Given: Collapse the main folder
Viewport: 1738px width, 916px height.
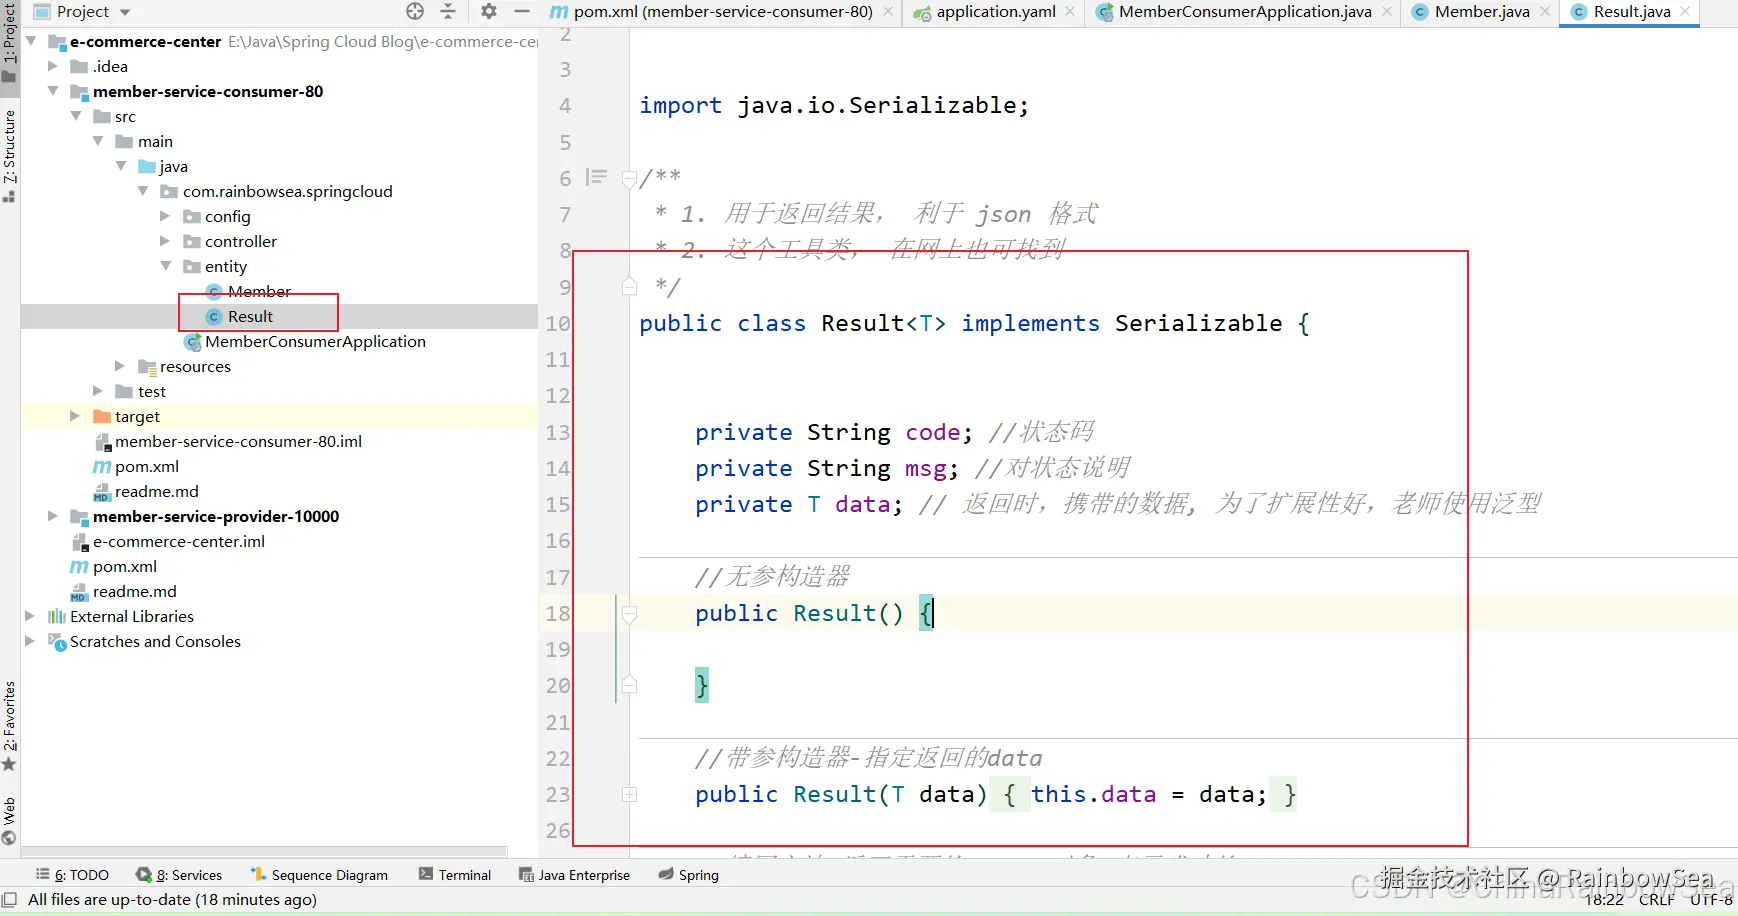Looking at the screenshot, I should (x=98, y=141).
